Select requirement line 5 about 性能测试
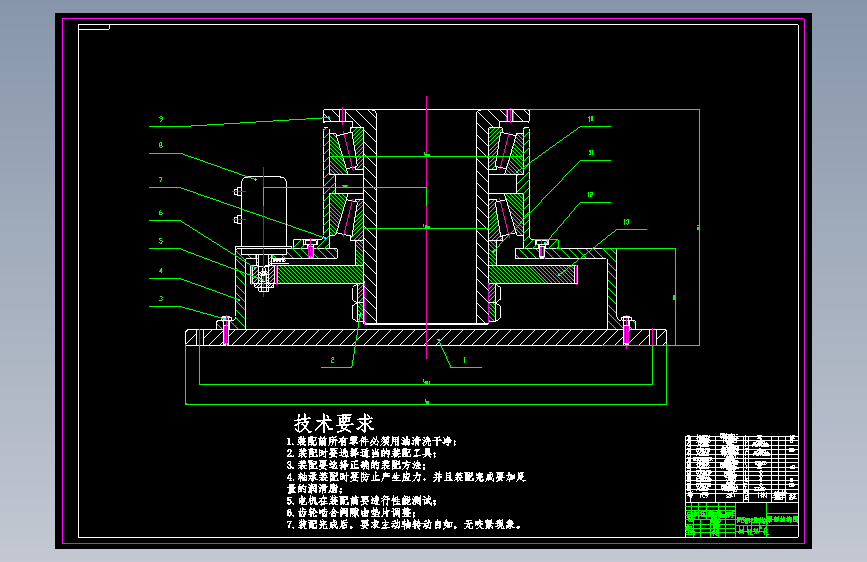Image resolution: width=867 pixels, height=562 pixels. click(x=362, y=501)
